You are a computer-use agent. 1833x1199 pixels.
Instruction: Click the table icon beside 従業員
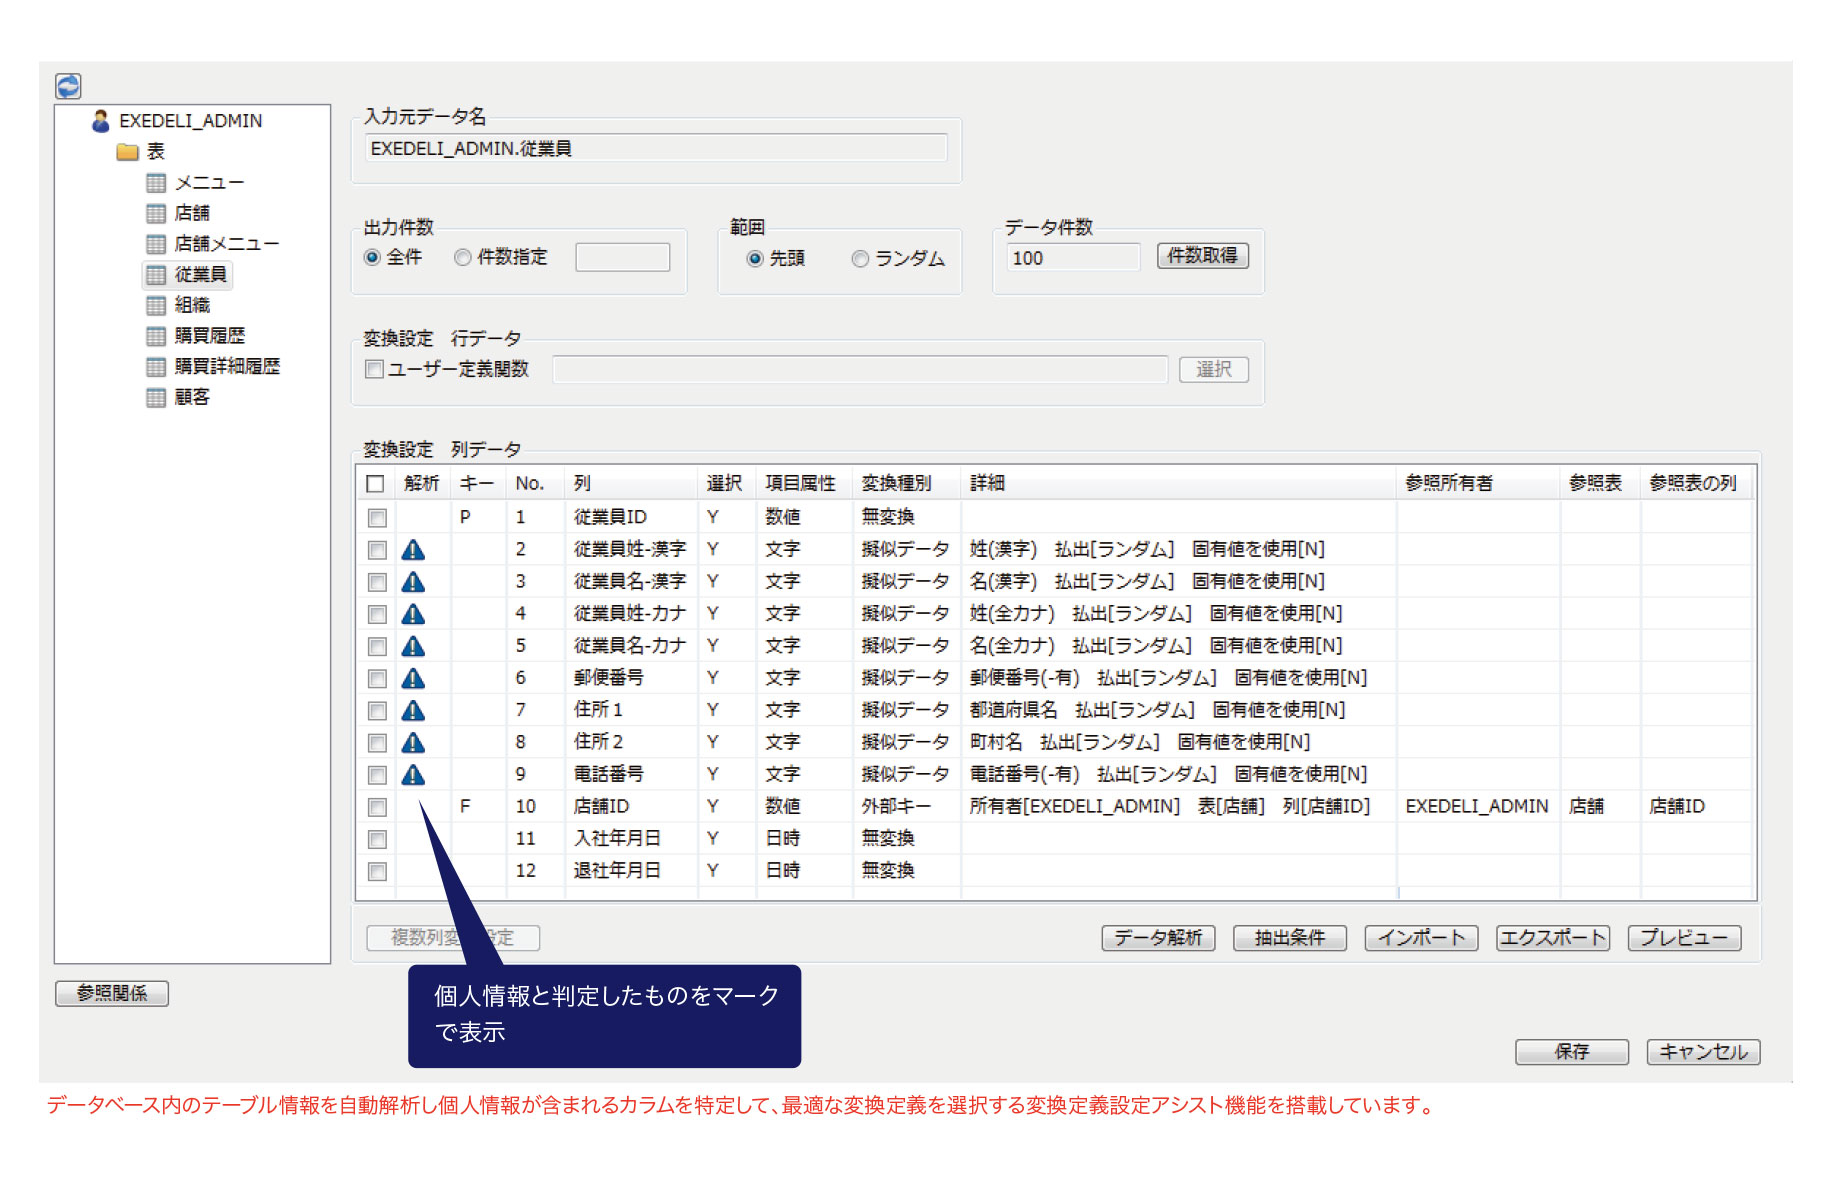point(156,275)
